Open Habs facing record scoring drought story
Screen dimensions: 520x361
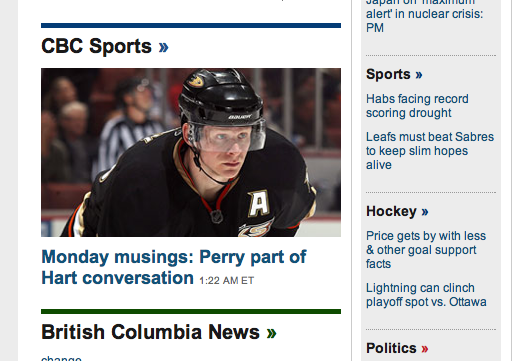tap(417, 106)
